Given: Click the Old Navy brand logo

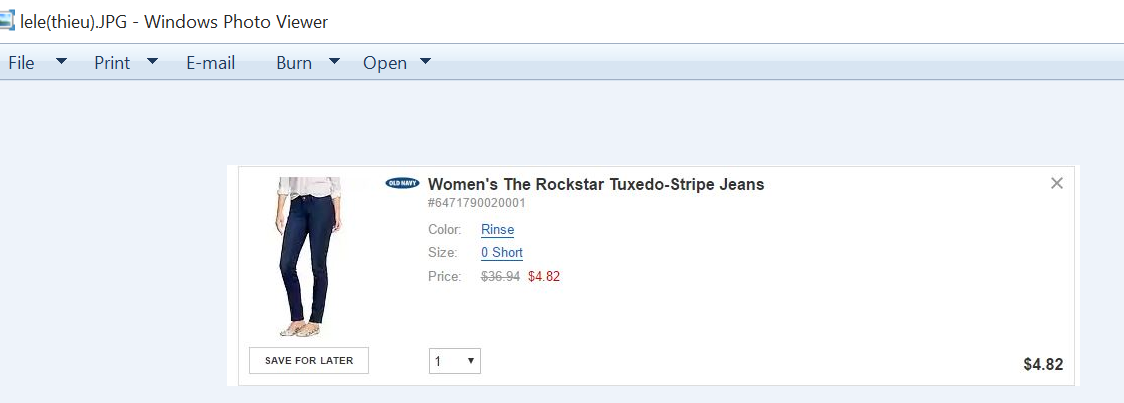Looking at the screenshot, I should click(402, 183).
